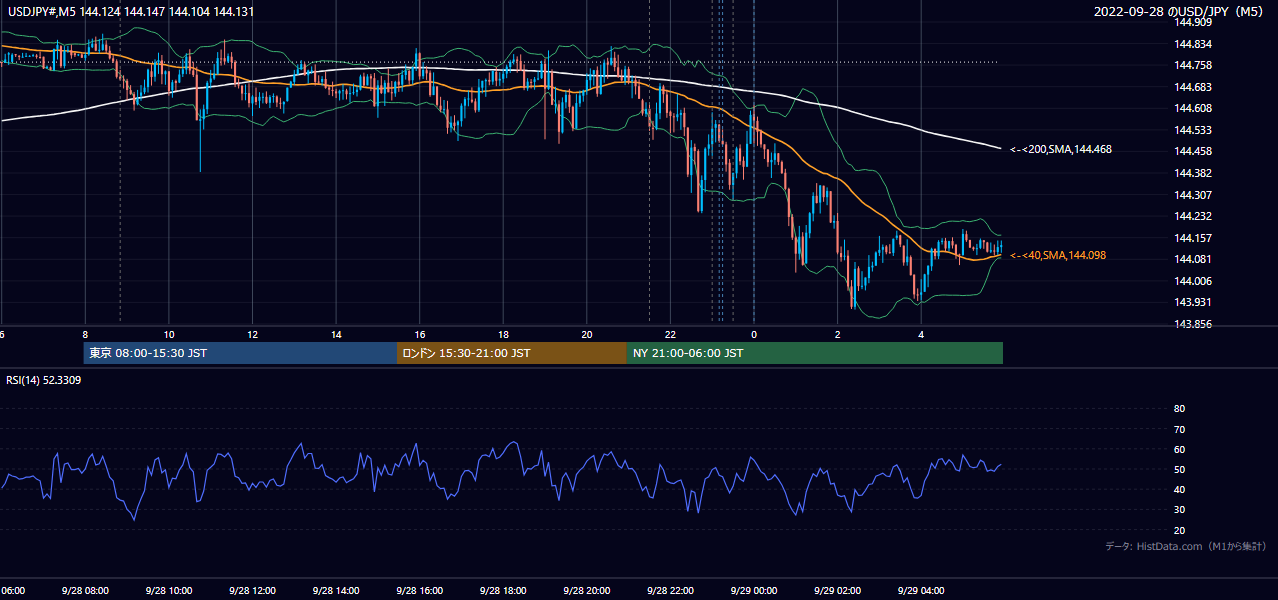Click bottom time label 9/28 18:00
Image resolution: width=1278 pixels, height=600 pixels.
pos(502,591)
